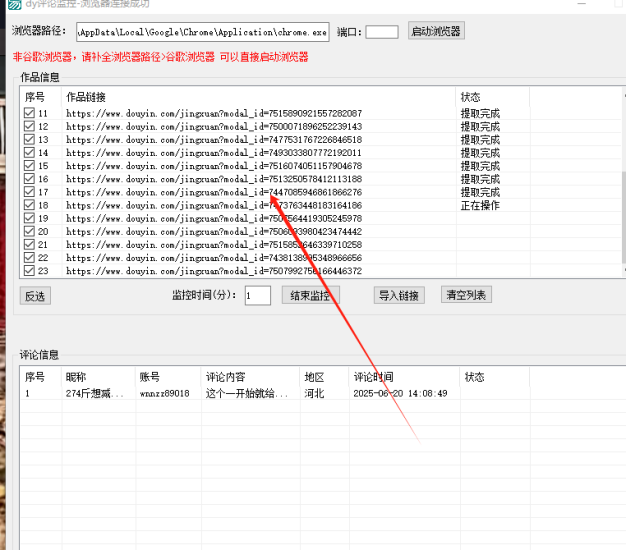
Task: Stop monitoring with 结束监控 button
Action: click(311, 296)
